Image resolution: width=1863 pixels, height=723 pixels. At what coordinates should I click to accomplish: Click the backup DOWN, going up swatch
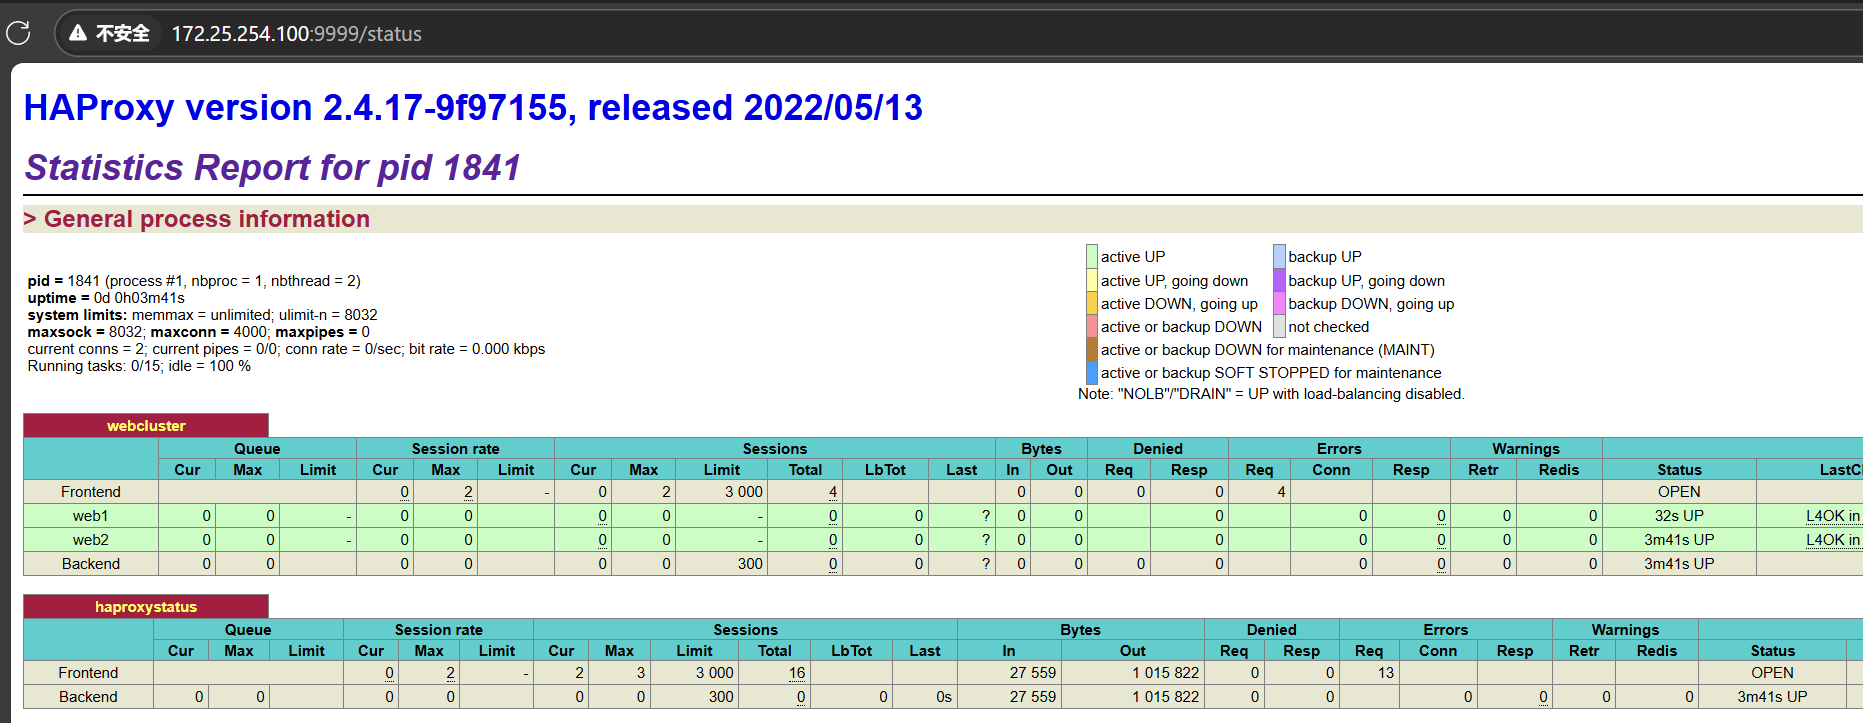1279,304
